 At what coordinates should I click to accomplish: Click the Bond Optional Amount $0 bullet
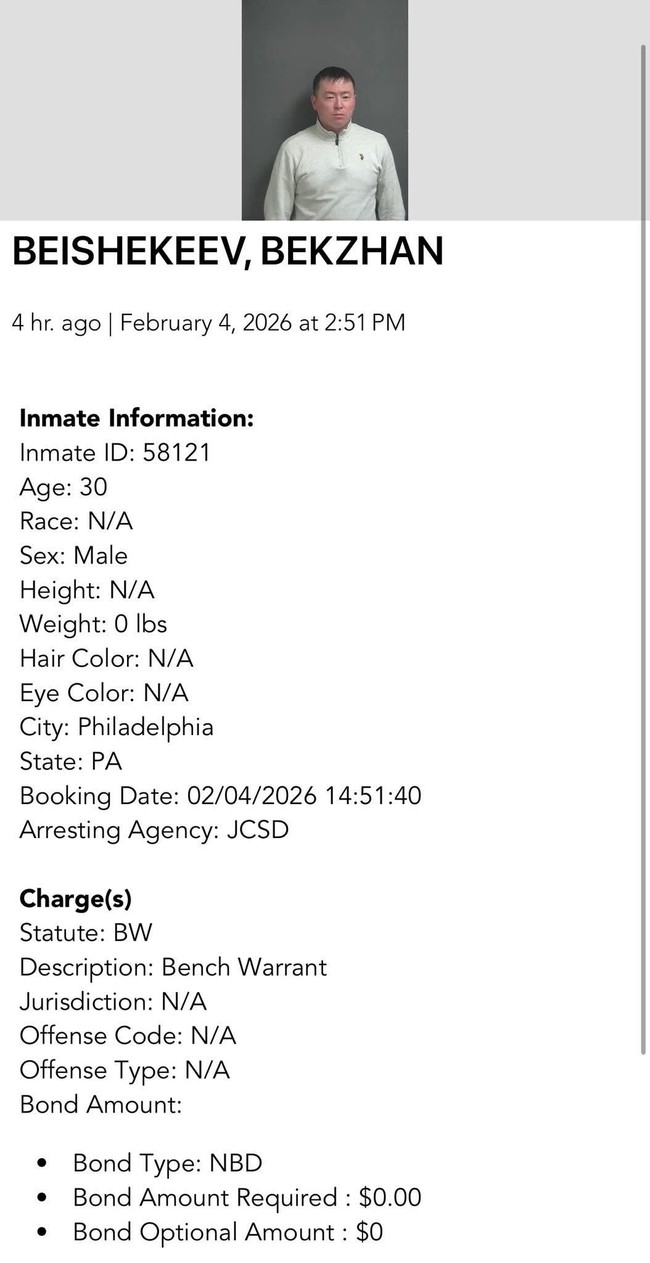[x=228, y=1232]
